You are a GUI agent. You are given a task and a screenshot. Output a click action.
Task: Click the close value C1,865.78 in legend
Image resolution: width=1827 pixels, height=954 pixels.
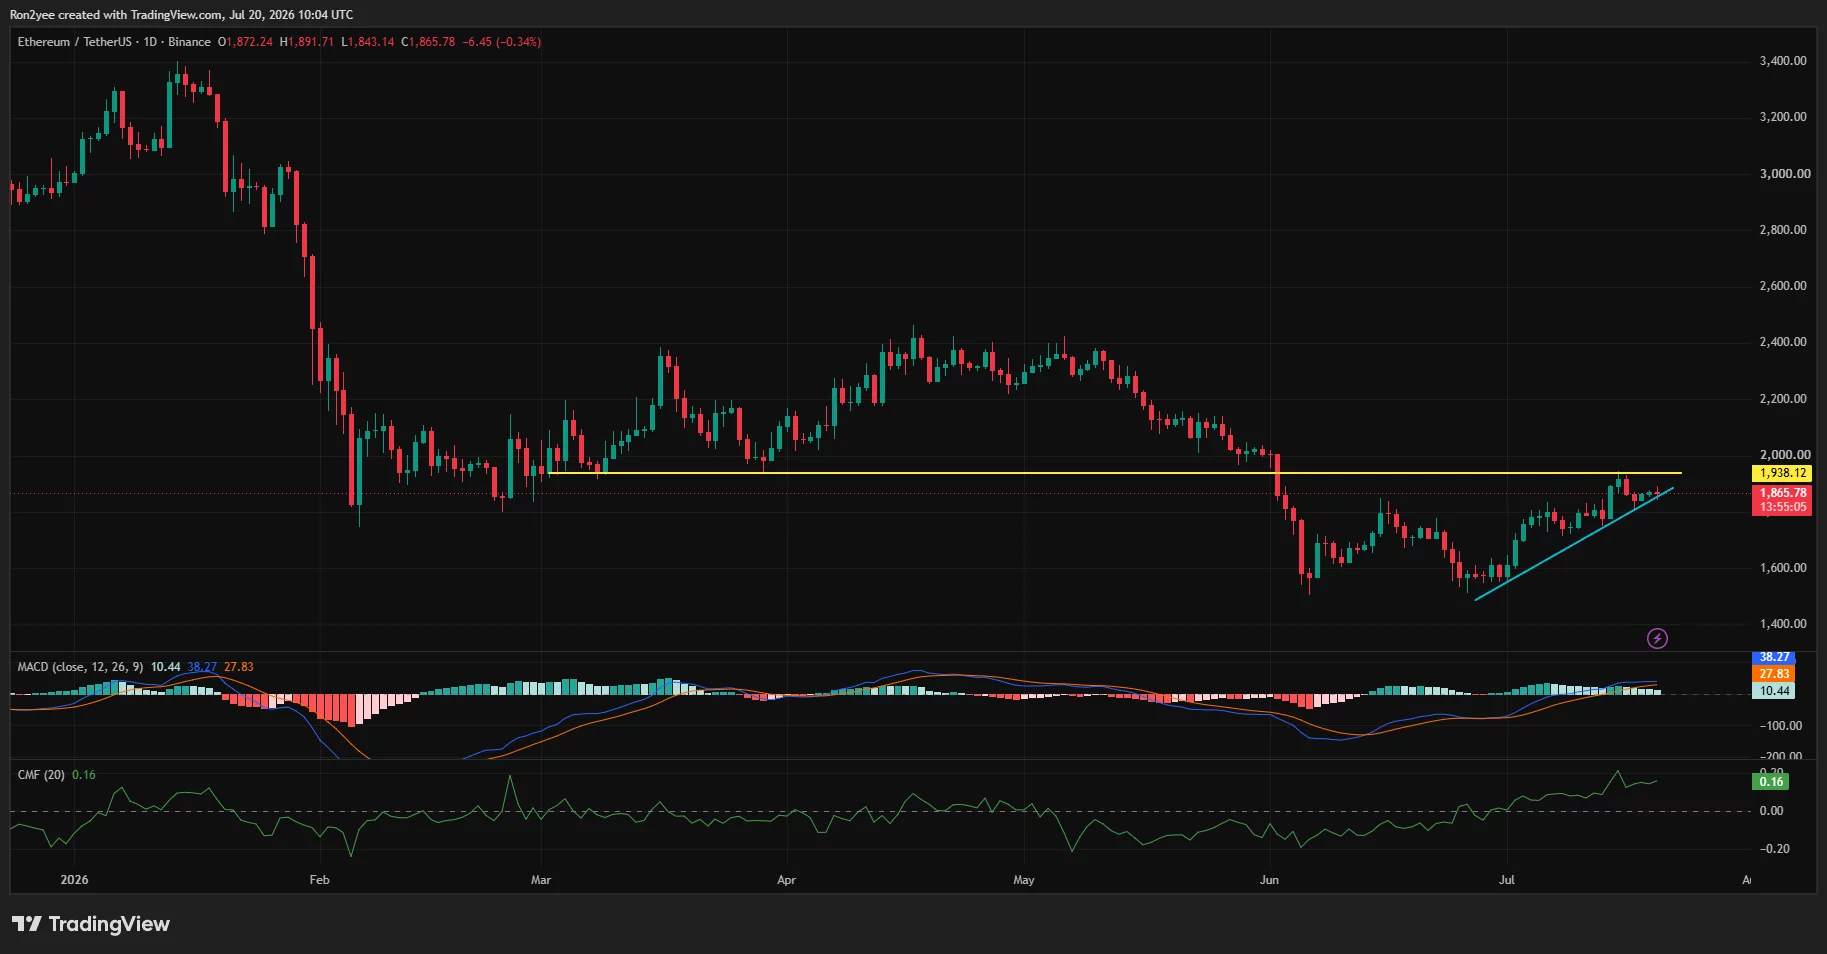(428, 42)
